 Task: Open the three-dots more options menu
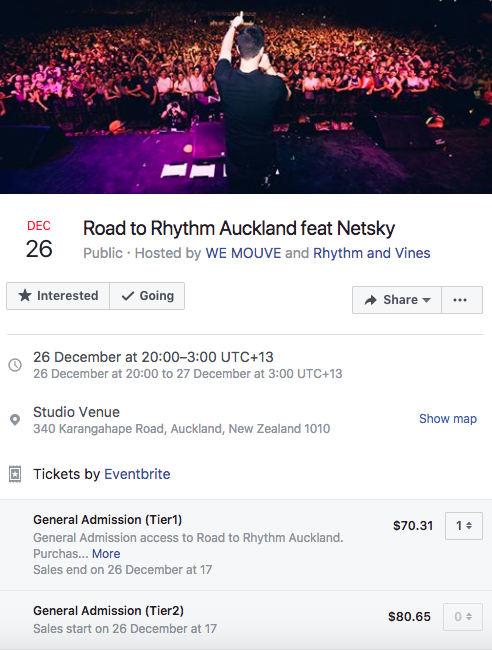pyautogui.click(x=462, y=300)
